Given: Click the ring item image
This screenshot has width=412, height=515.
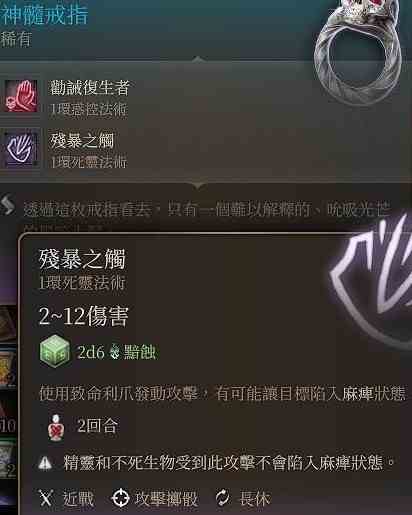Looking at the screenshot, I should coord(358,50).
